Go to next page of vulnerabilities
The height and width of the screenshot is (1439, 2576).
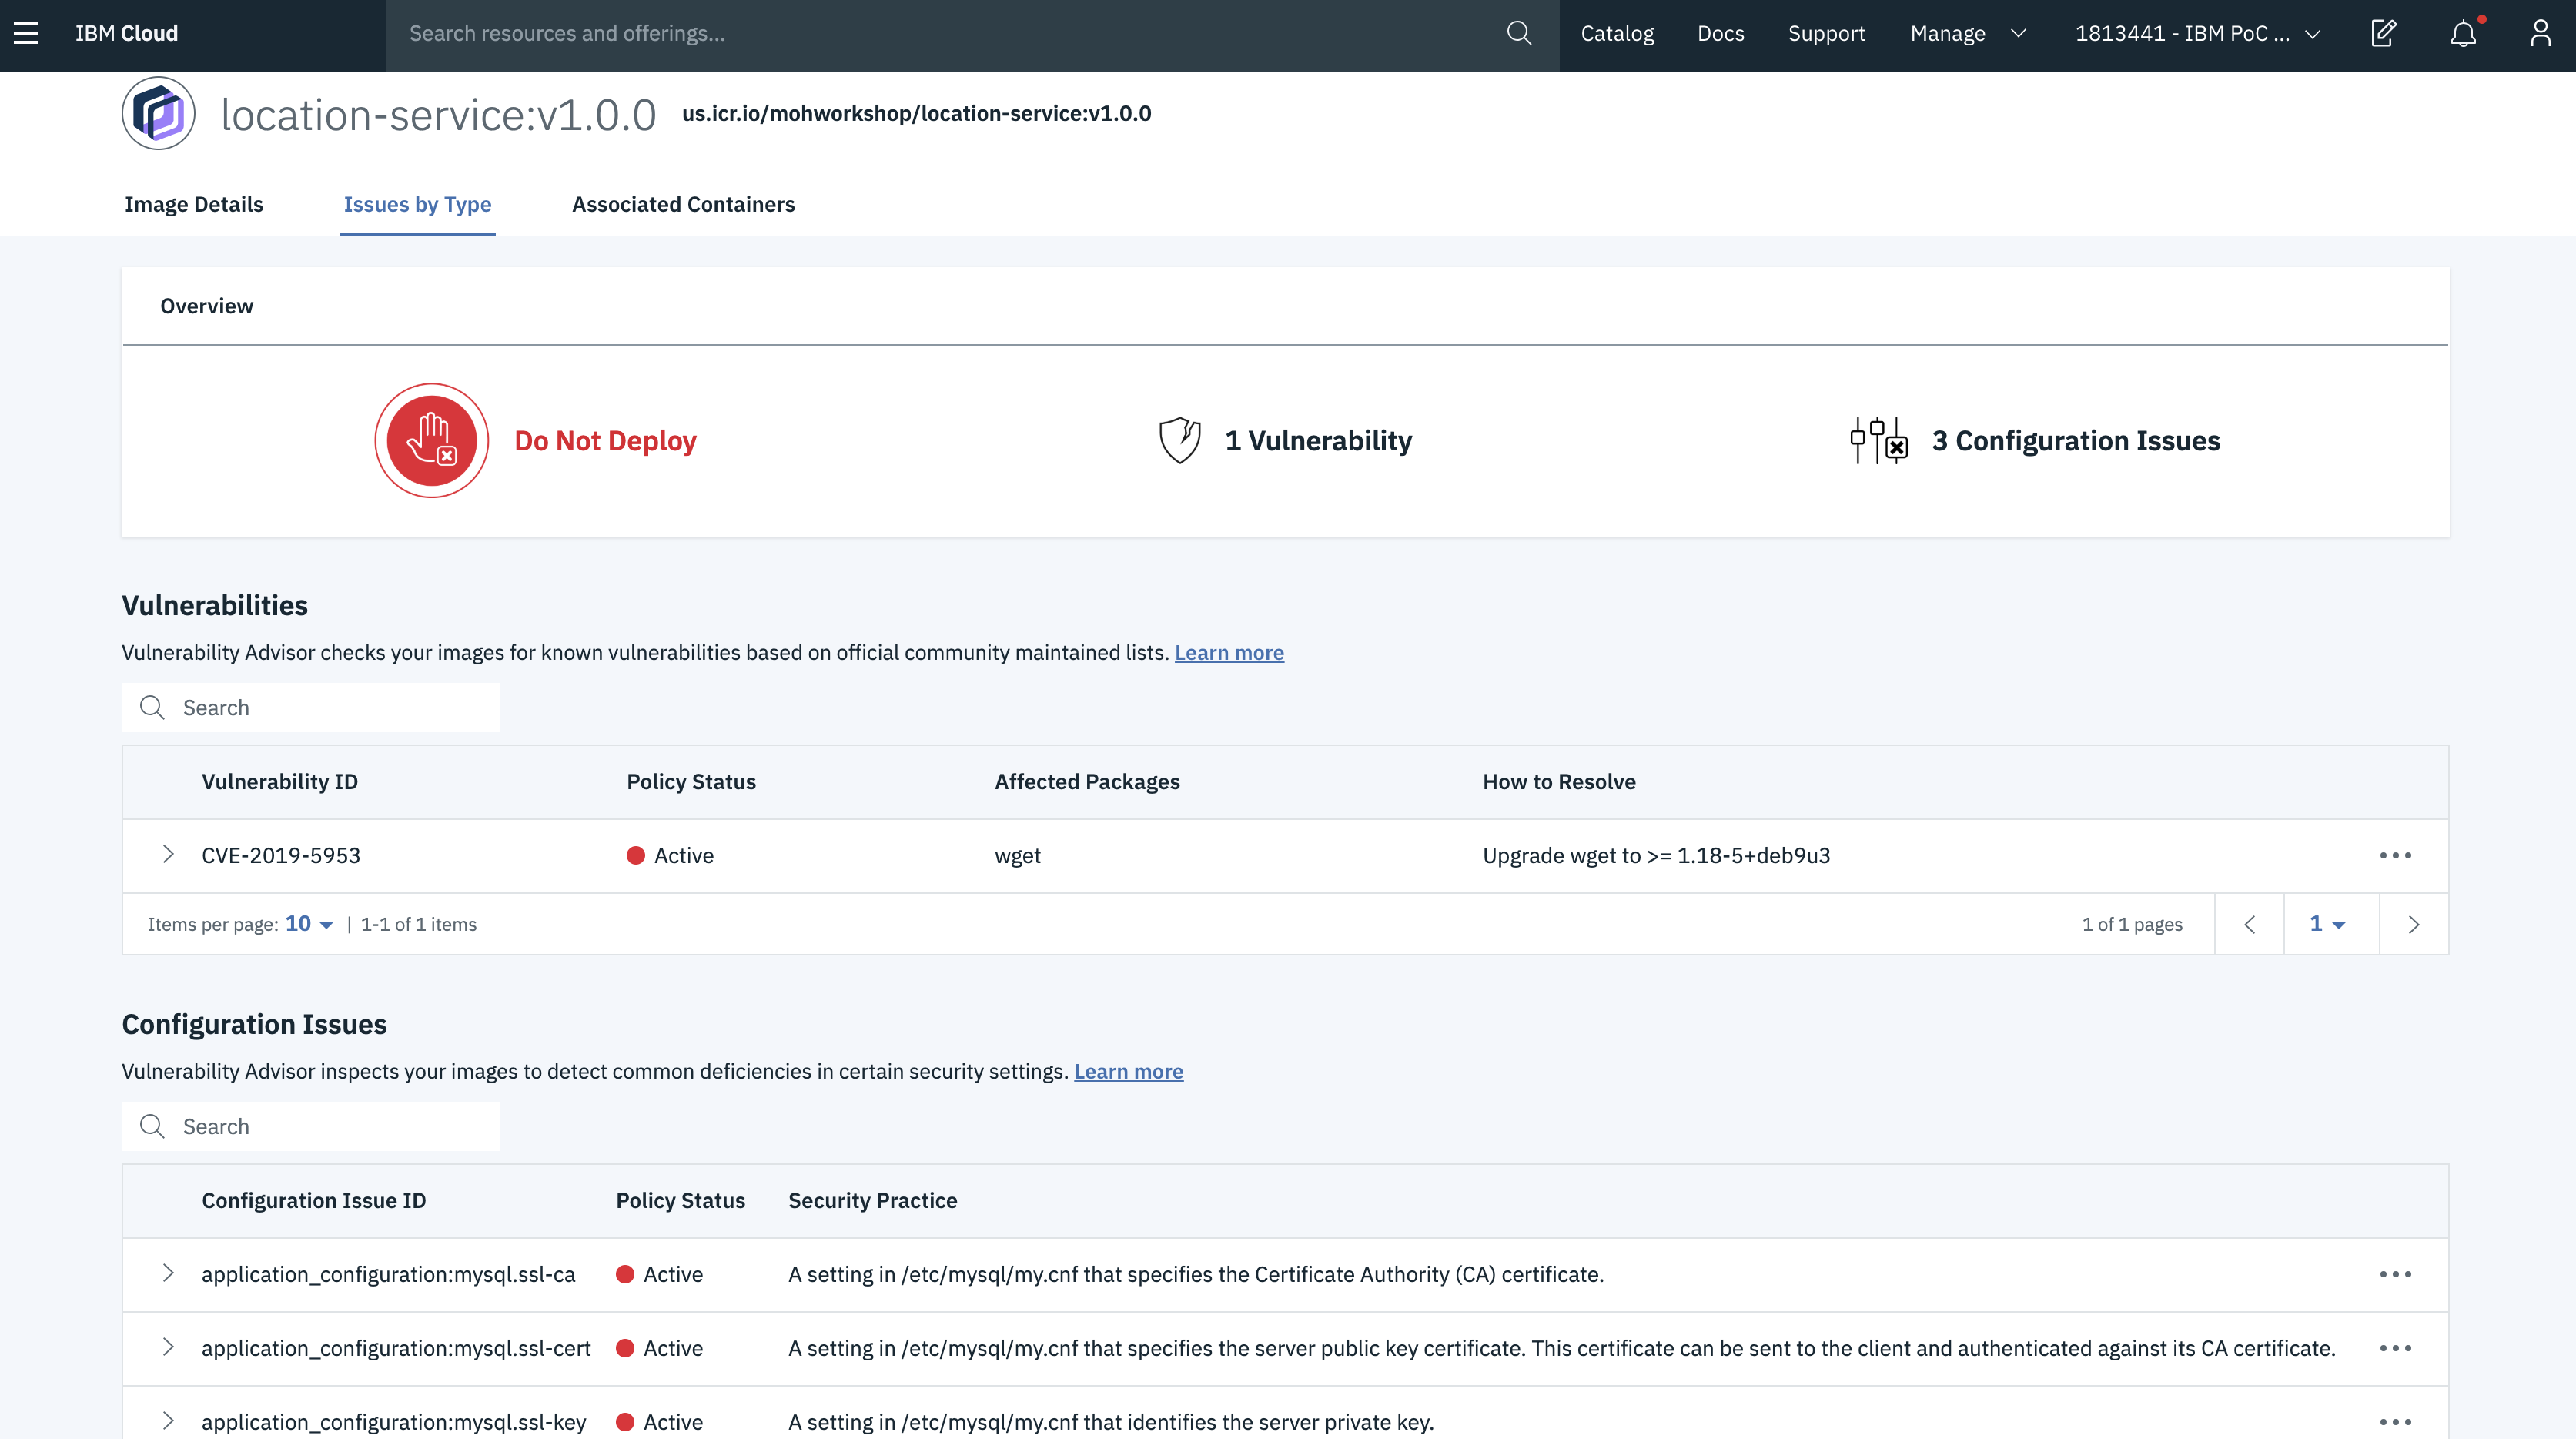(x=2413, y=925)
